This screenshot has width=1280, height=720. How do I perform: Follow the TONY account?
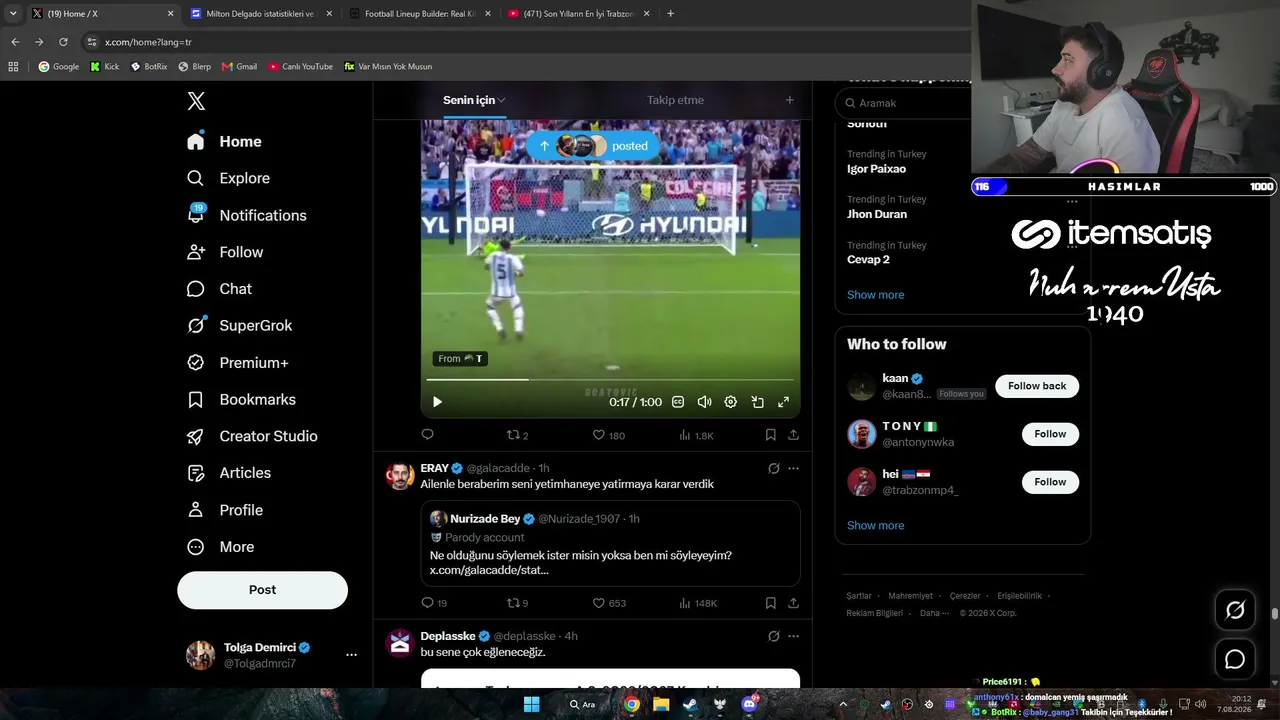tap(1050, 434)
